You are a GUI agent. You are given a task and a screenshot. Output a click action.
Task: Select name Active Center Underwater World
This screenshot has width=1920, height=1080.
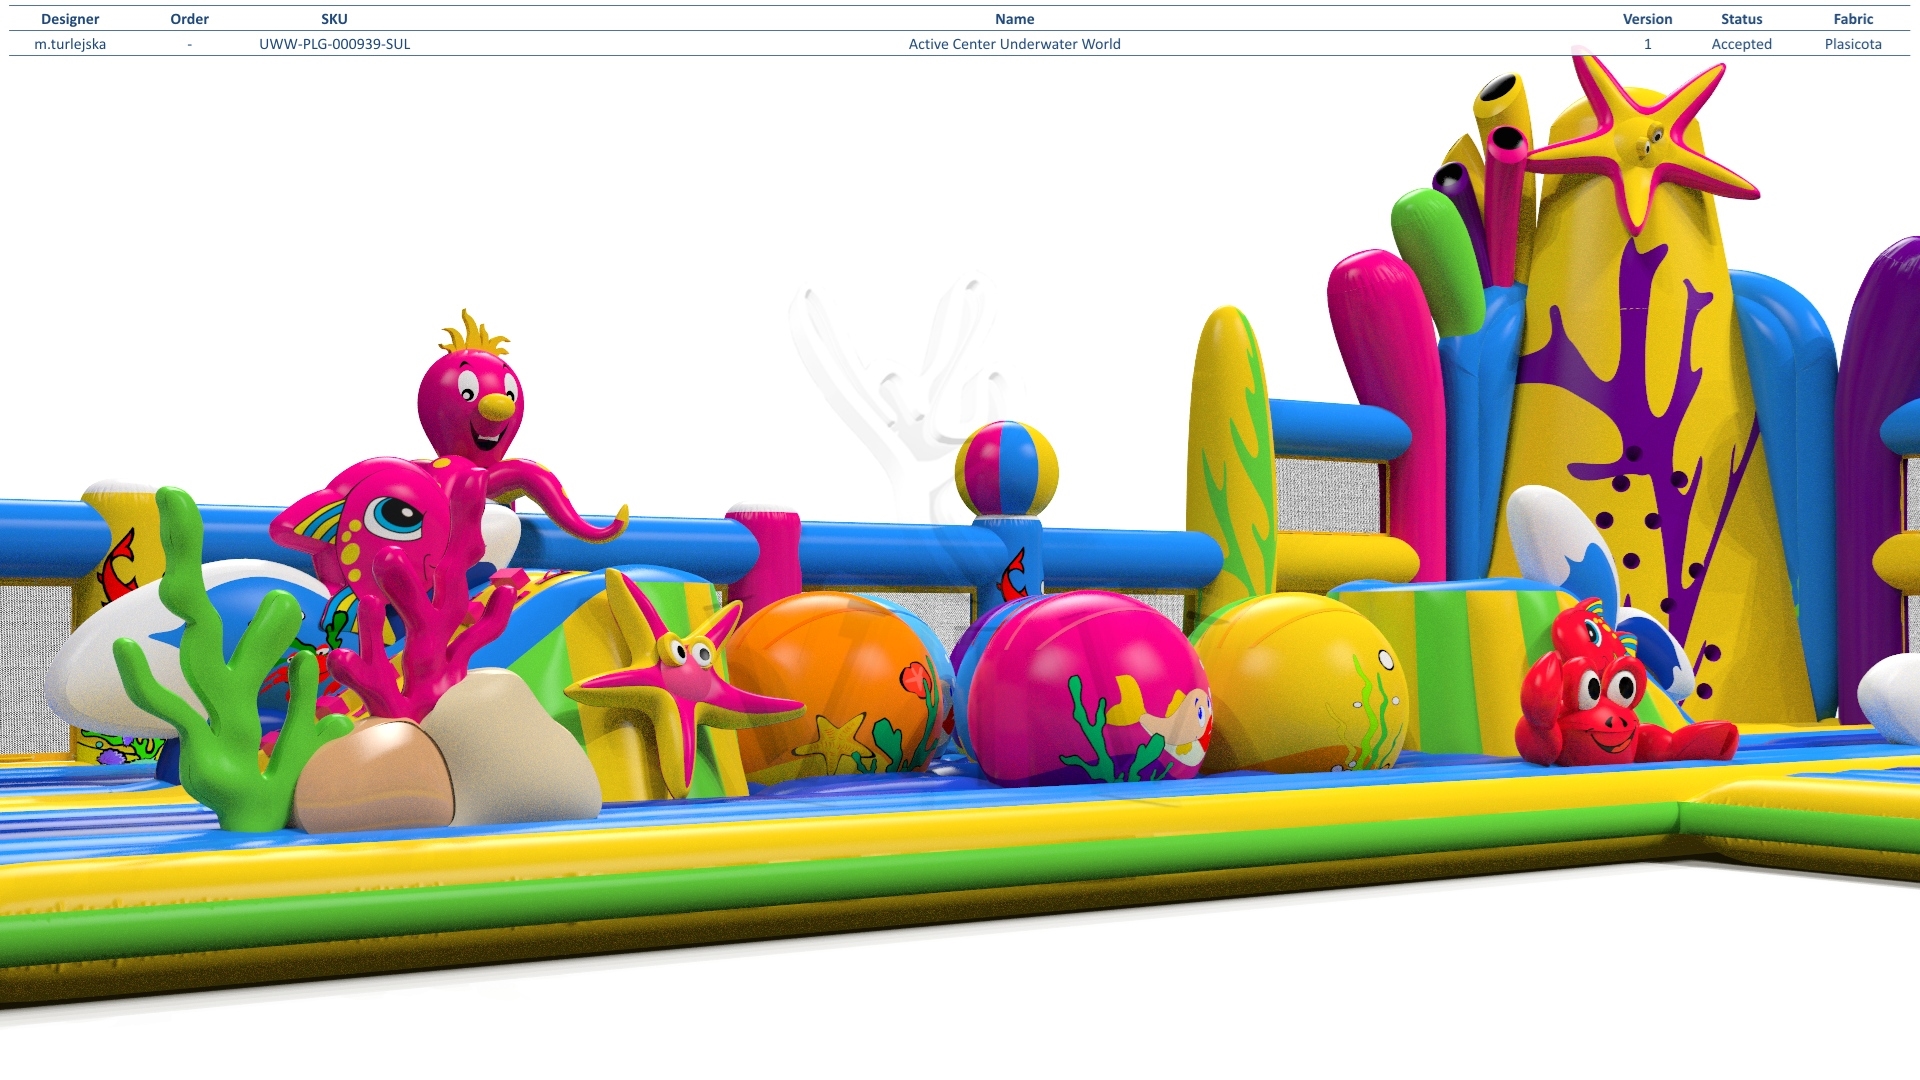[x=1014, y=44]
